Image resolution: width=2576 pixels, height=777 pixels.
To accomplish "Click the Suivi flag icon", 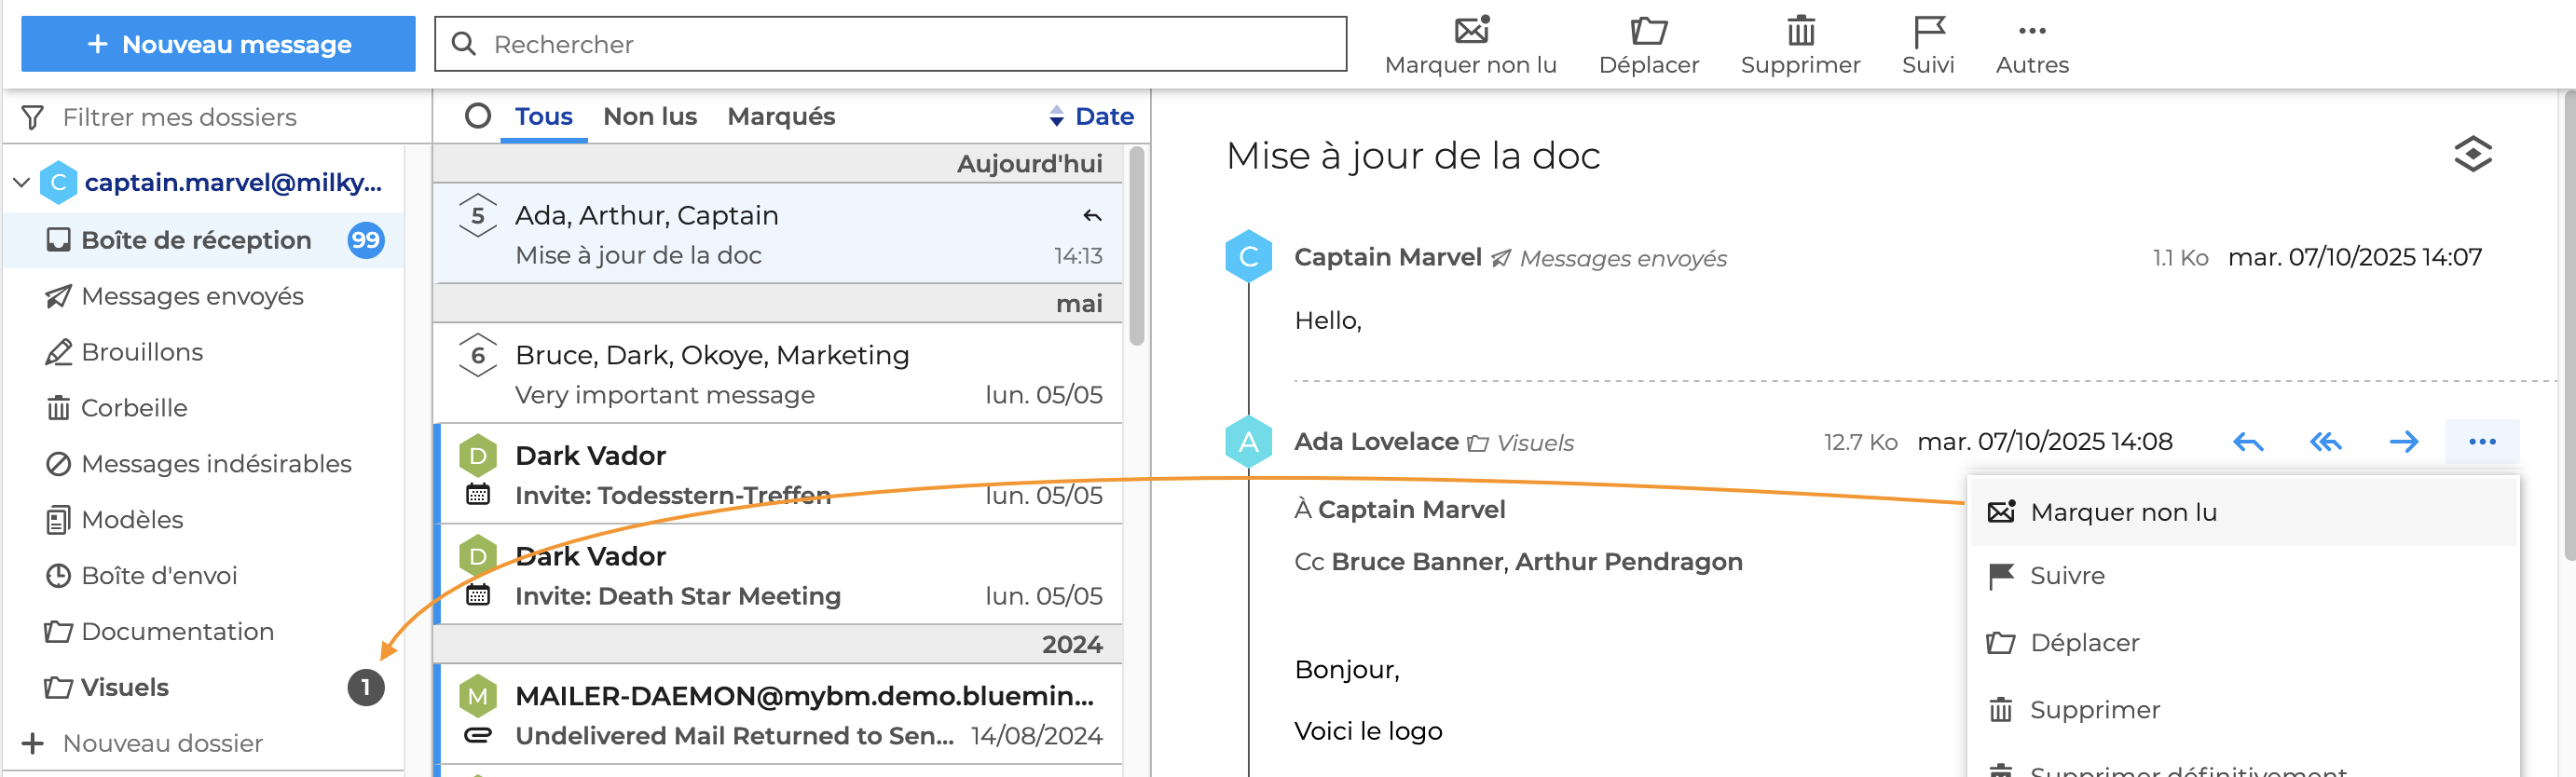I will (x=1927, y=31).
